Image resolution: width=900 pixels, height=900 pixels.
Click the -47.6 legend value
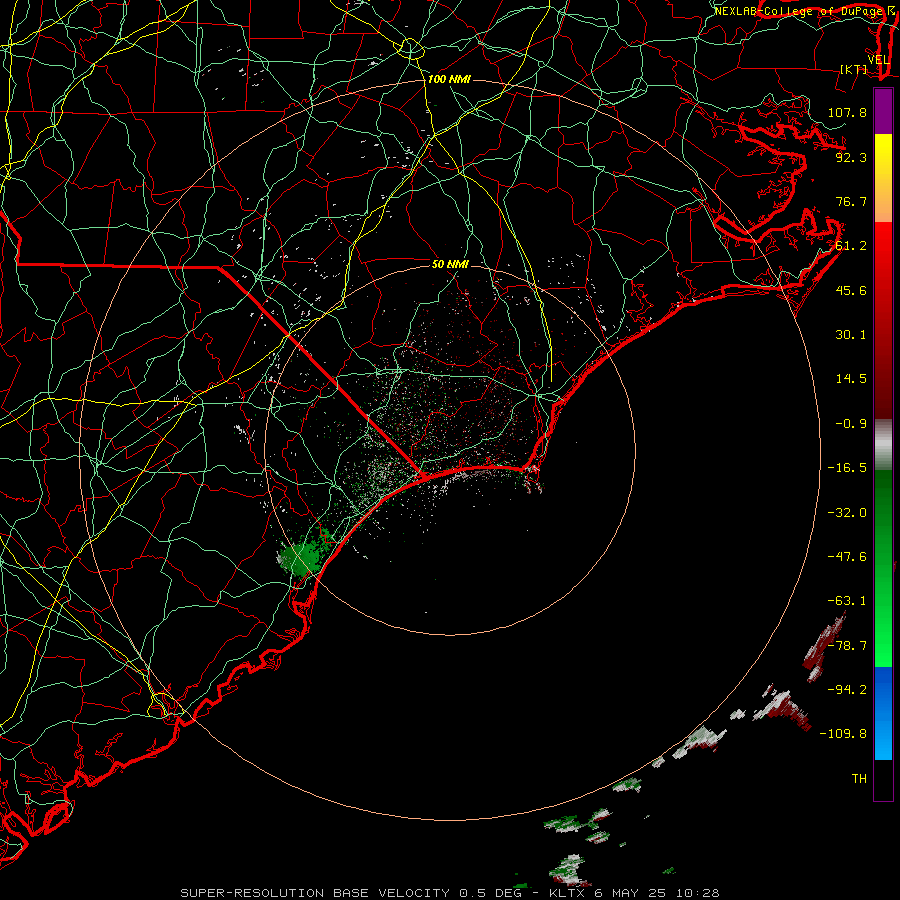pyautogui.click(x=847, y=557)
